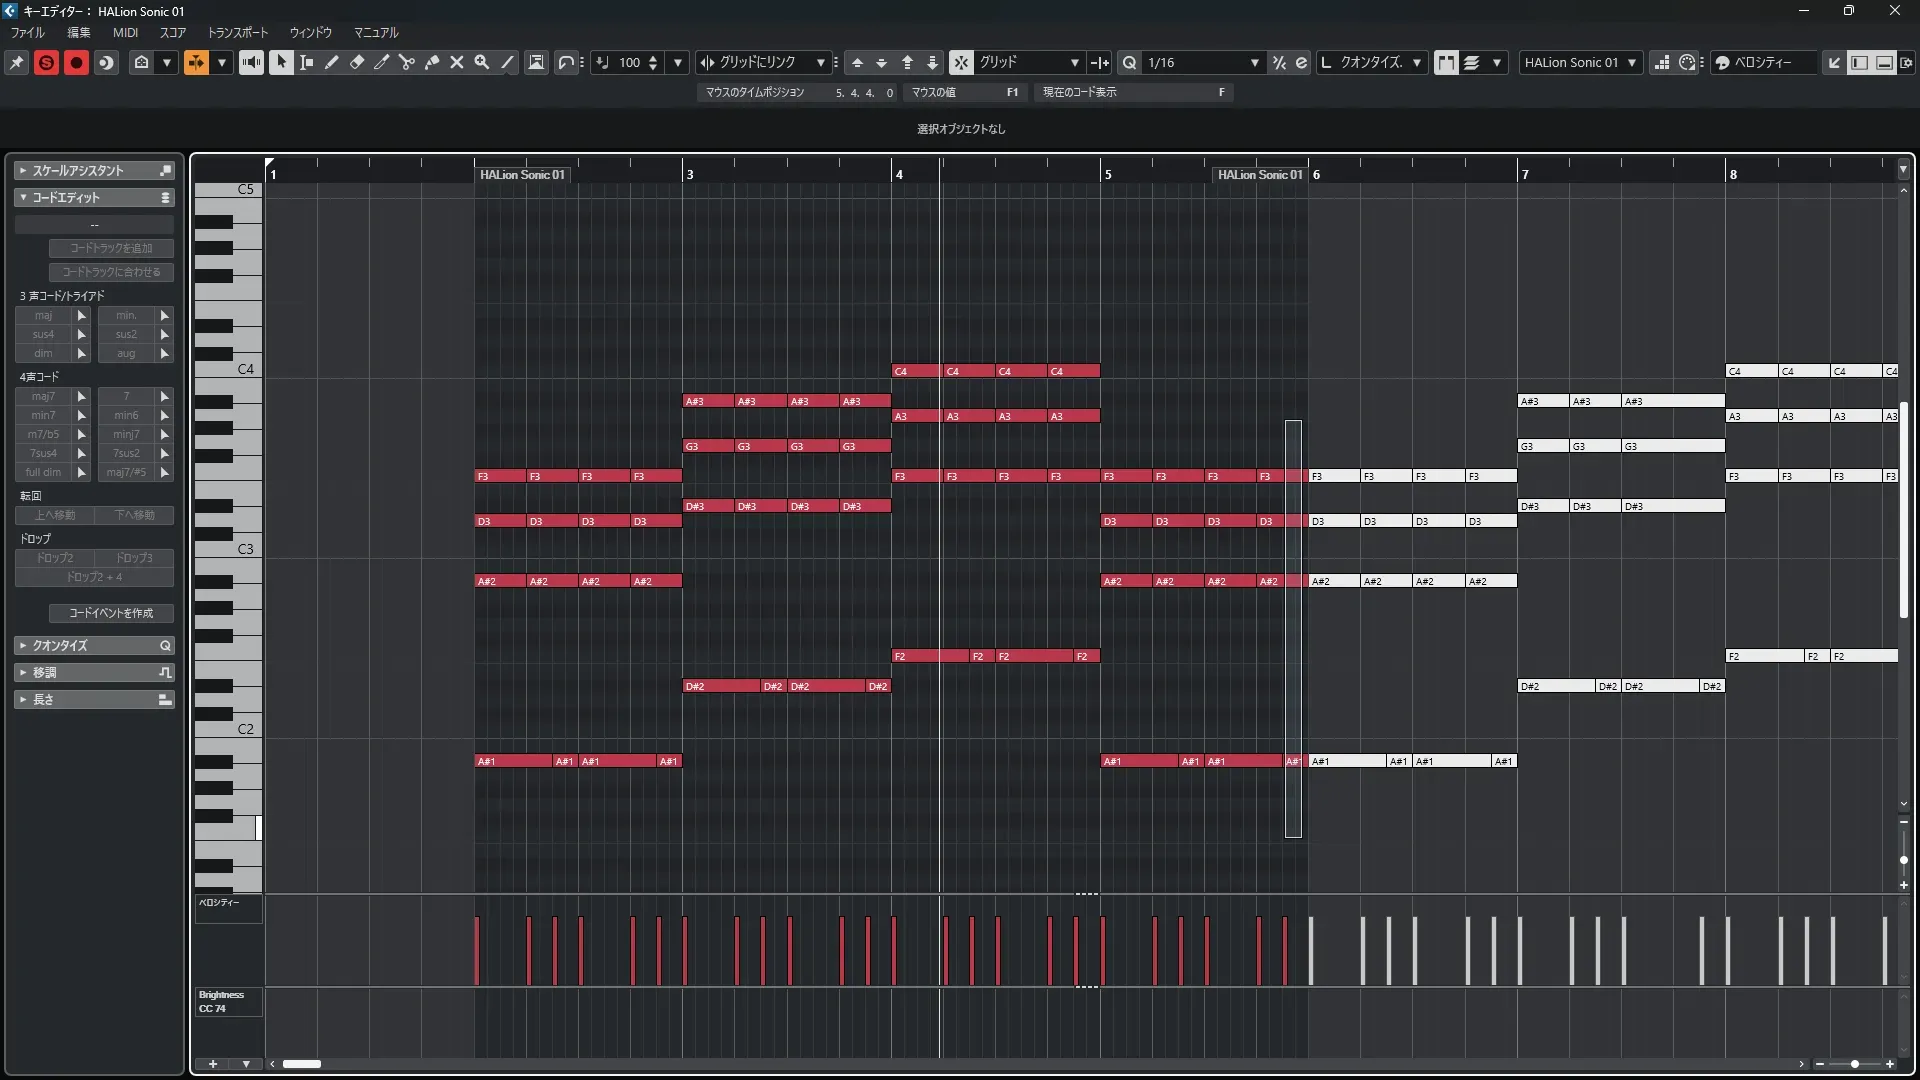Click the コードトラックを追加 button
This screenshot has height=1080, width=1920.
111,248
